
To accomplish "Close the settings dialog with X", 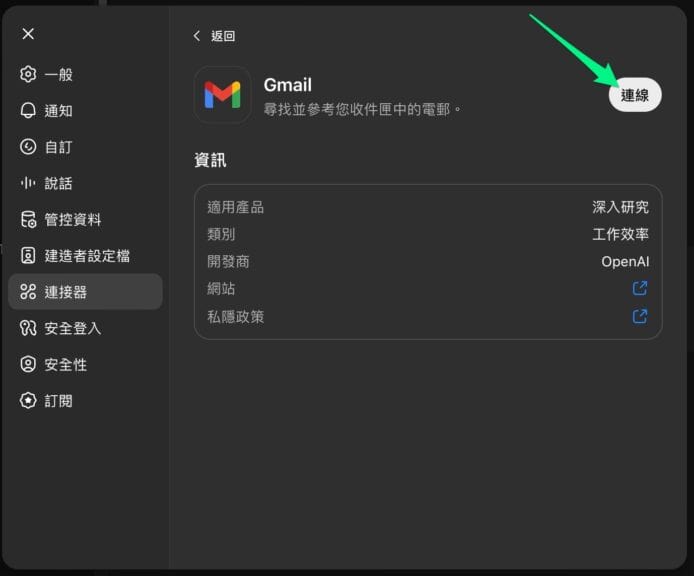I will coord(28,34).
